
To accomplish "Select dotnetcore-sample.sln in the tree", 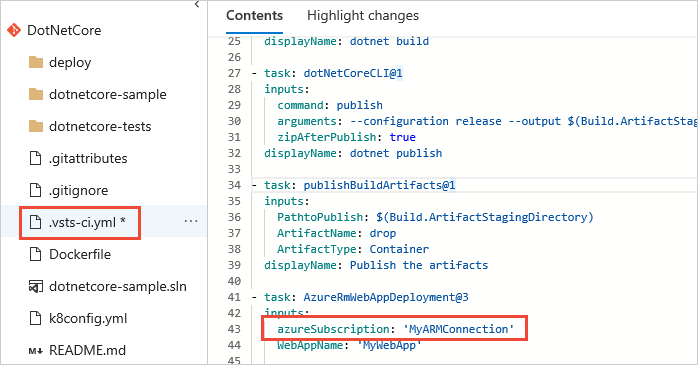I will pos(118,286).
